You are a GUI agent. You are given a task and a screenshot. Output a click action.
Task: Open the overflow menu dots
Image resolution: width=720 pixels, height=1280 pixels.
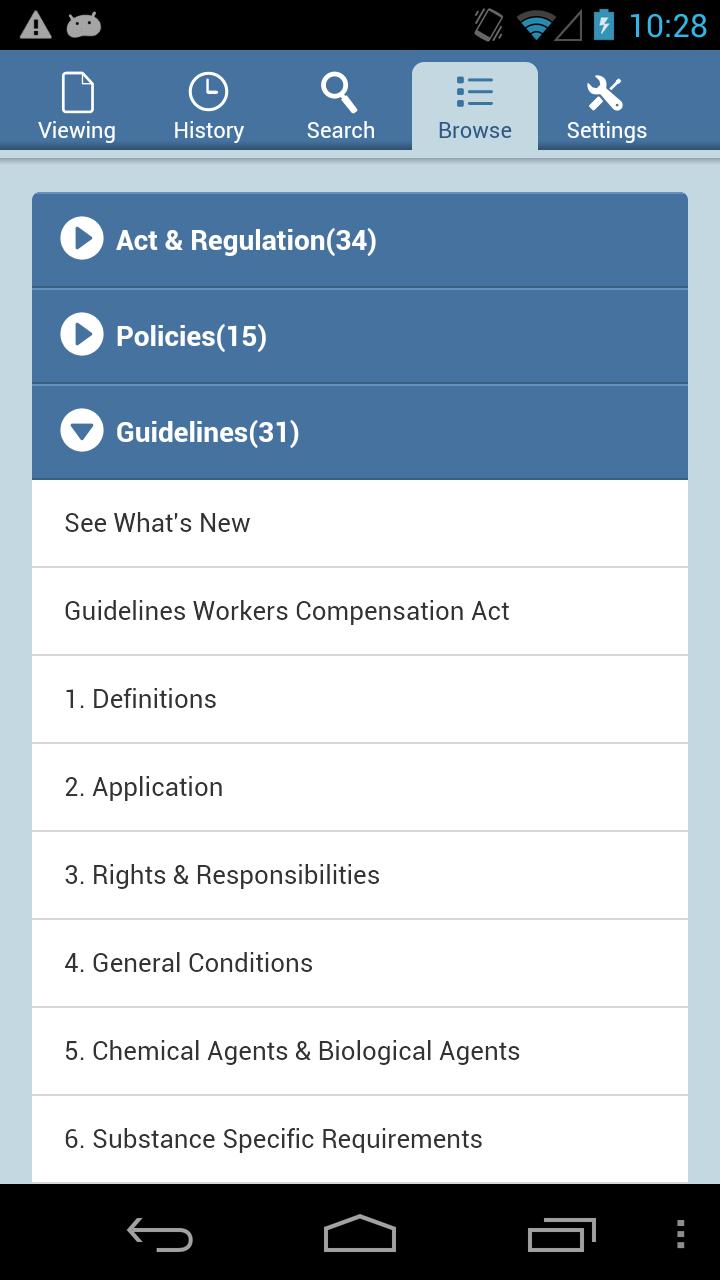pos(680,1234)
